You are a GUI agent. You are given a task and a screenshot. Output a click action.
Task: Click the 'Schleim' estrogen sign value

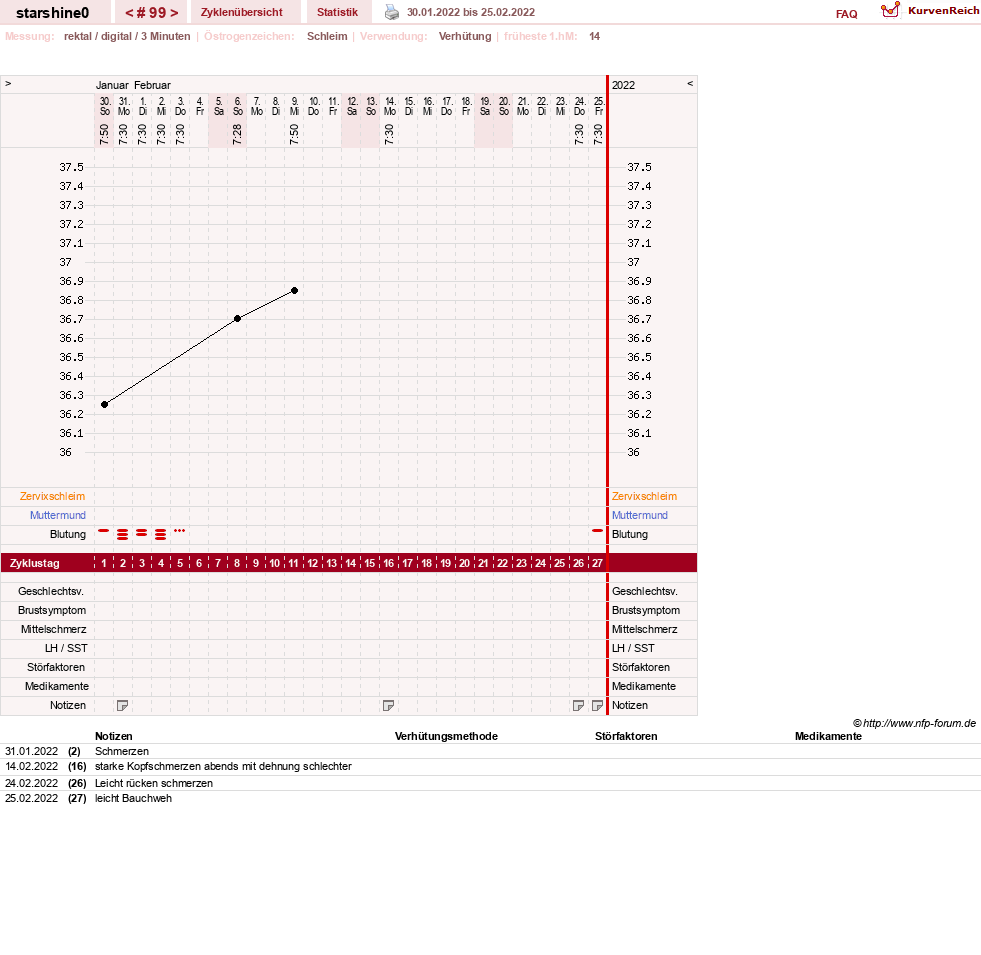click(327, 36)
